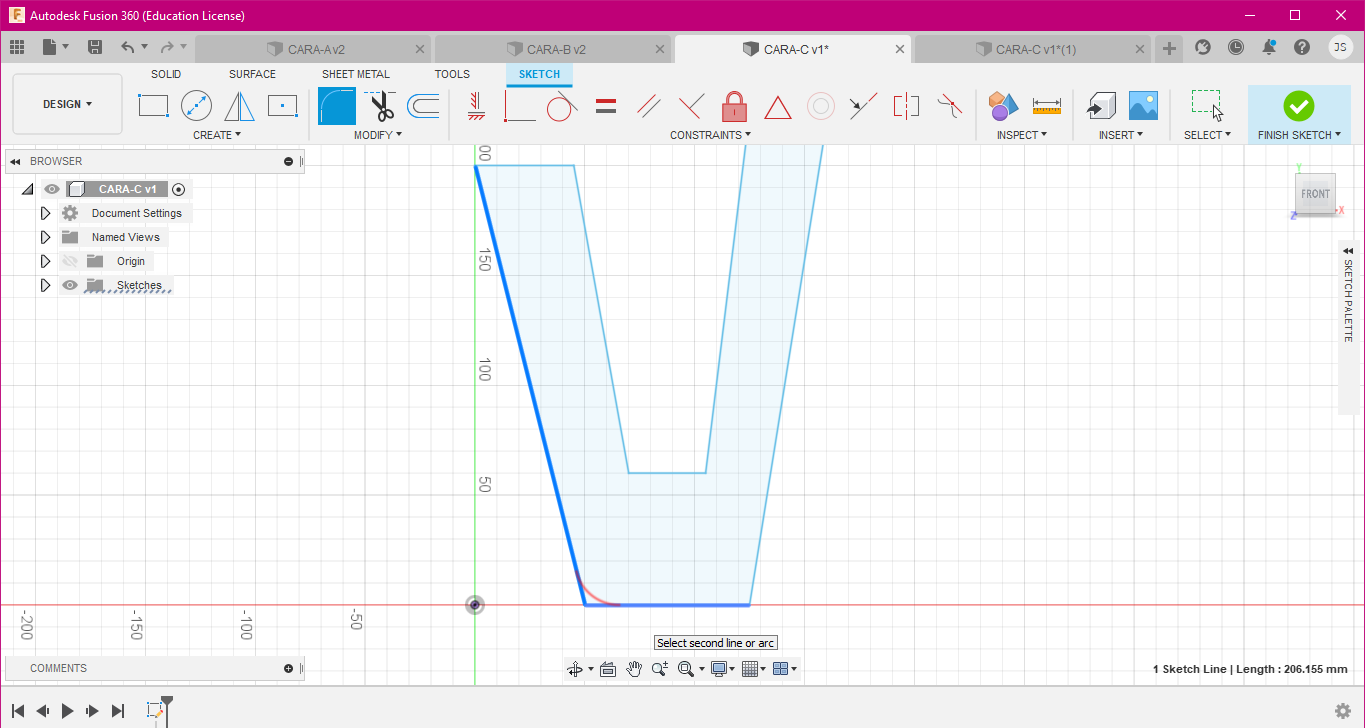Click the Front face of the ViewCube

[1315, 194]
